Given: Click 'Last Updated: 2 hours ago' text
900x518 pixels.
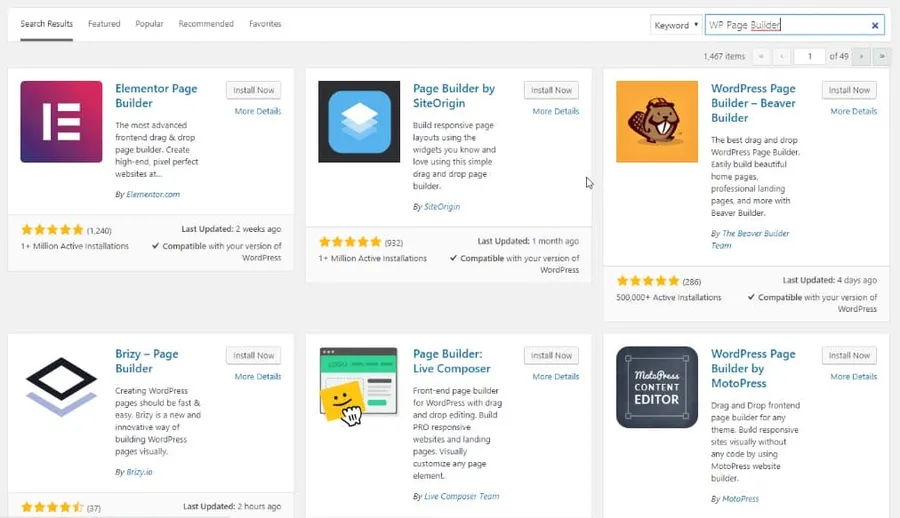Looking at the screenshot, I should [x=232, y=506].
